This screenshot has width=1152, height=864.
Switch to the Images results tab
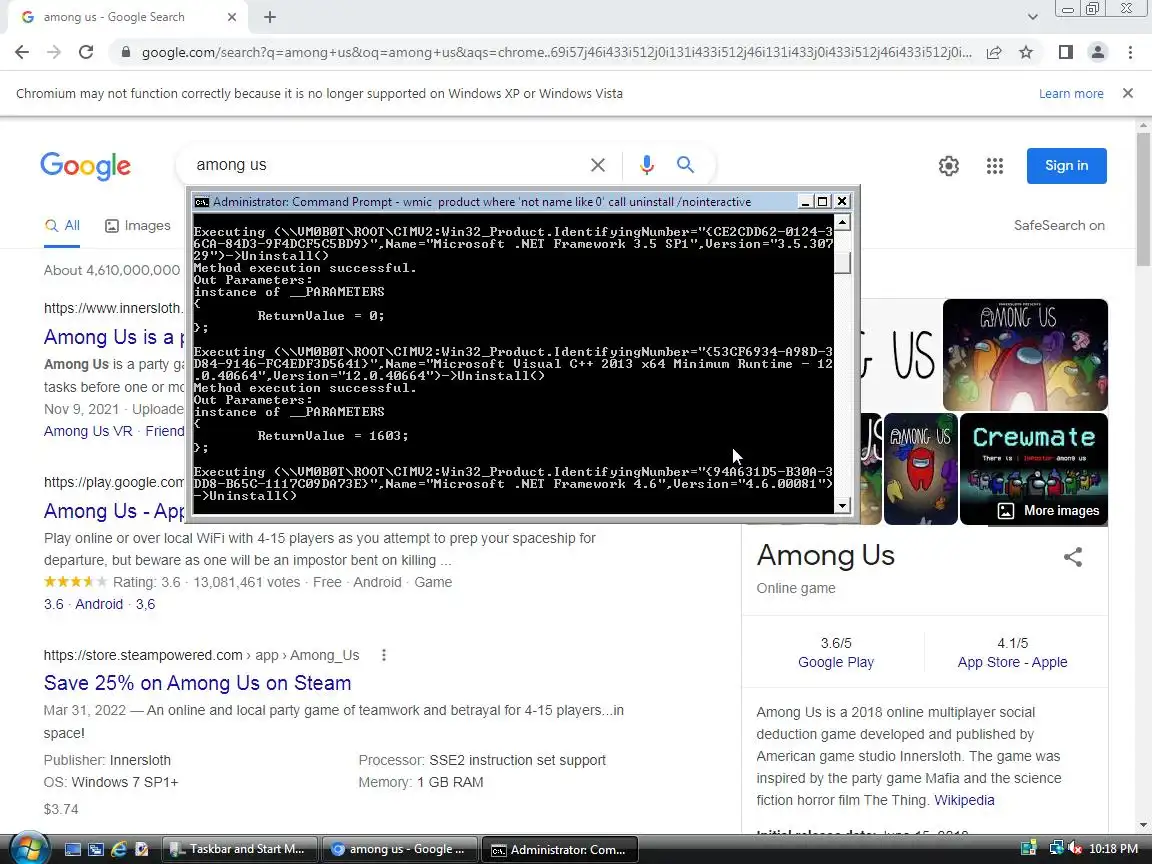pos(137,226)
